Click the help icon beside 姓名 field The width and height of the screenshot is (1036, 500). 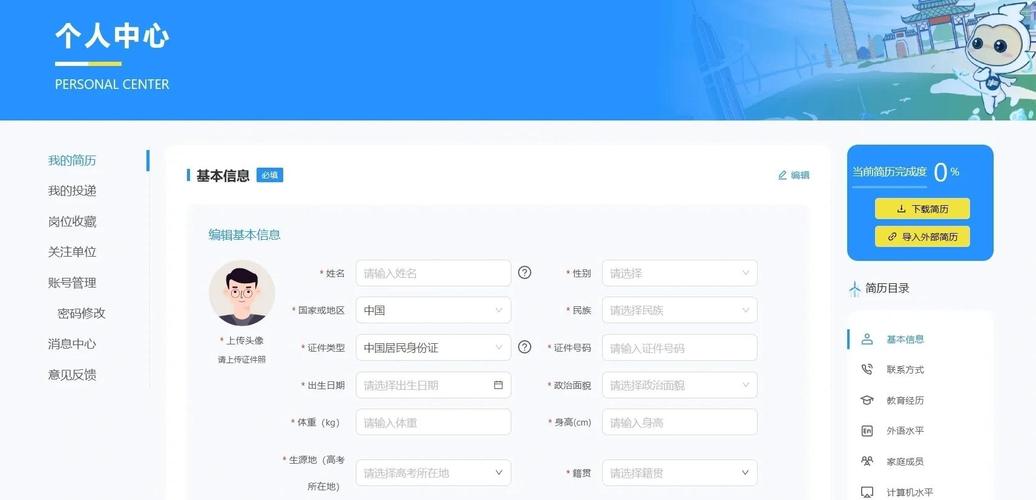click(525, 272)
